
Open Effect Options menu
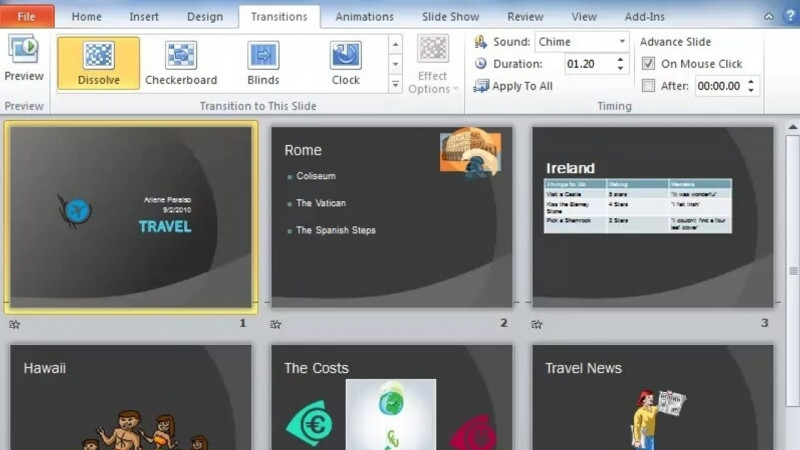coord(433,64)
